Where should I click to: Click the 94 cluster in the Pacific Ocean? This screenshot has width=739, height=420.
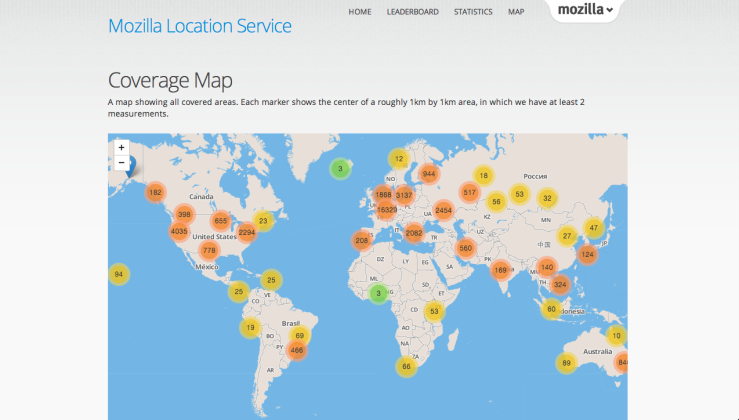click(x=119, y=274)
